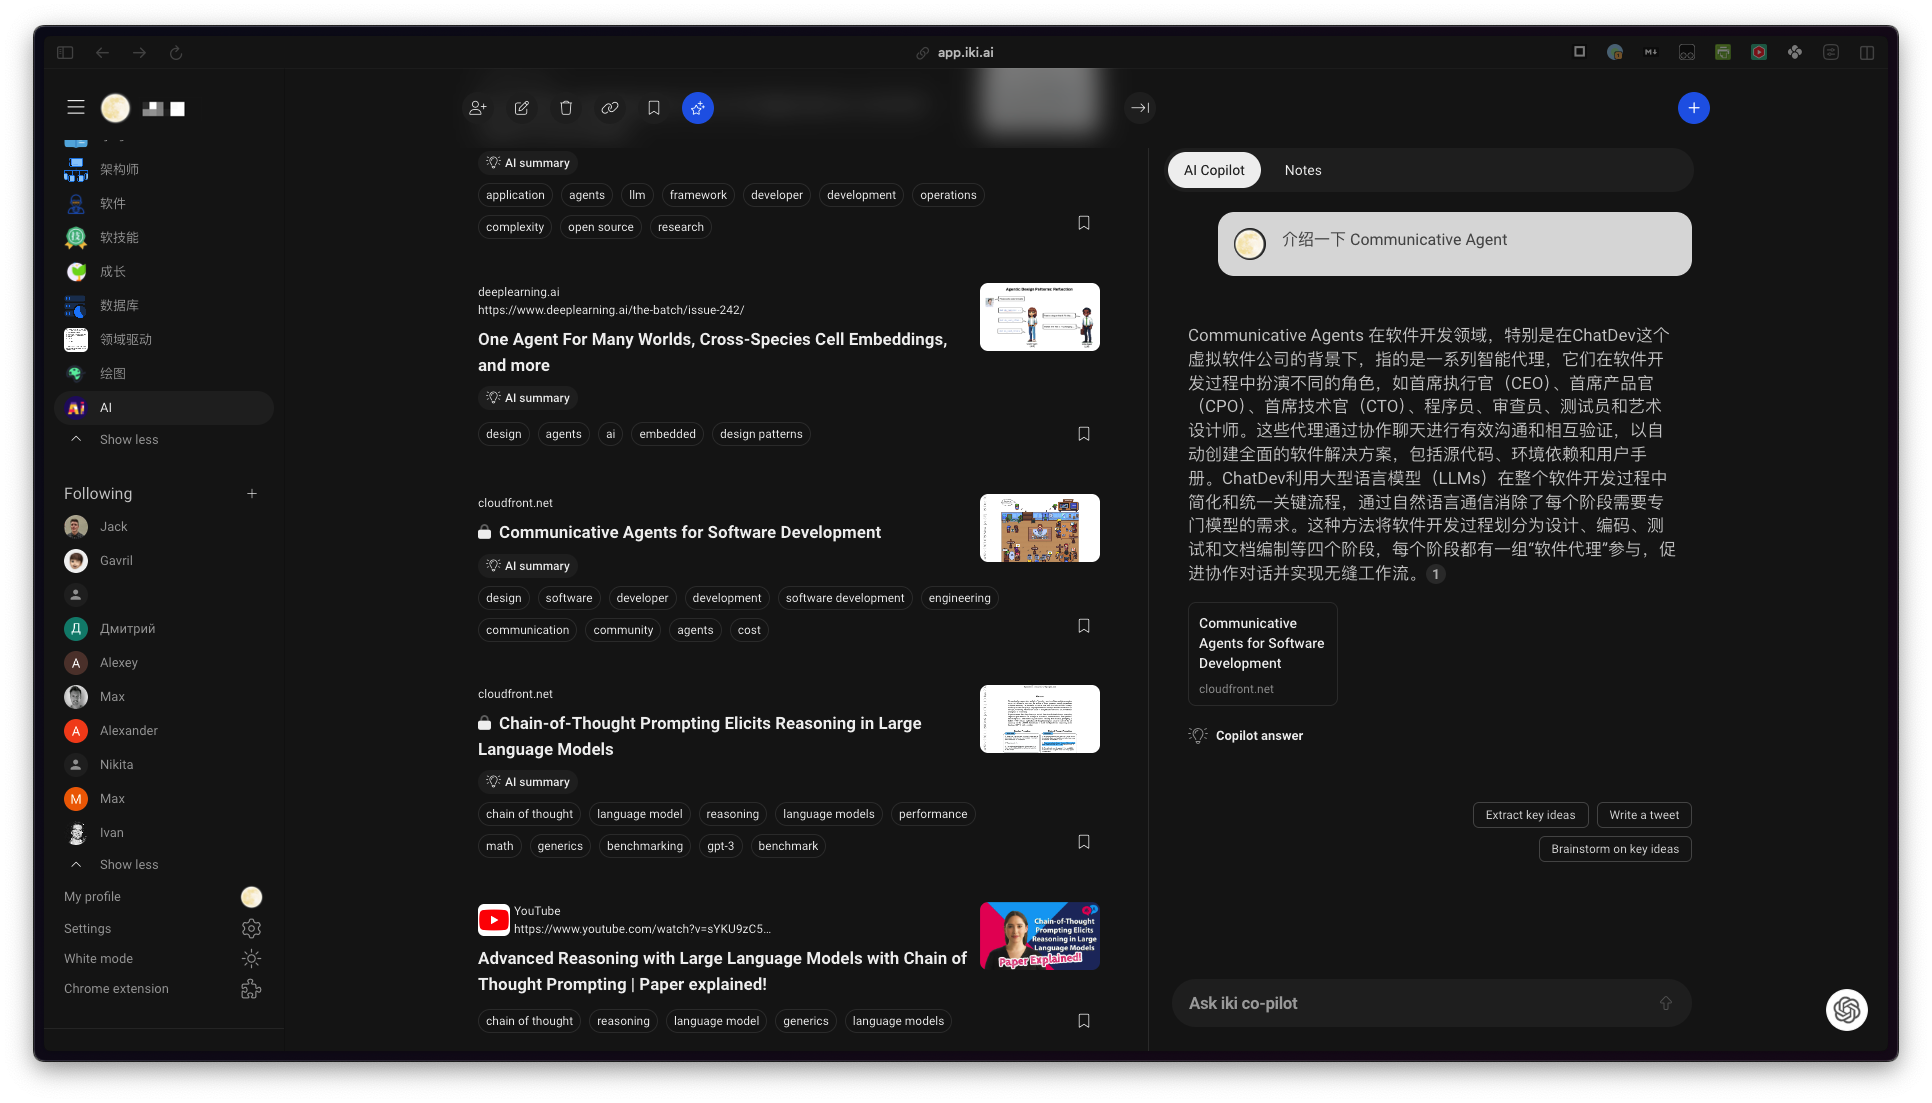Bookmark the Chain-of-Thought Prompting article
1932x1103 pixels.
[x=1084, y=842]
